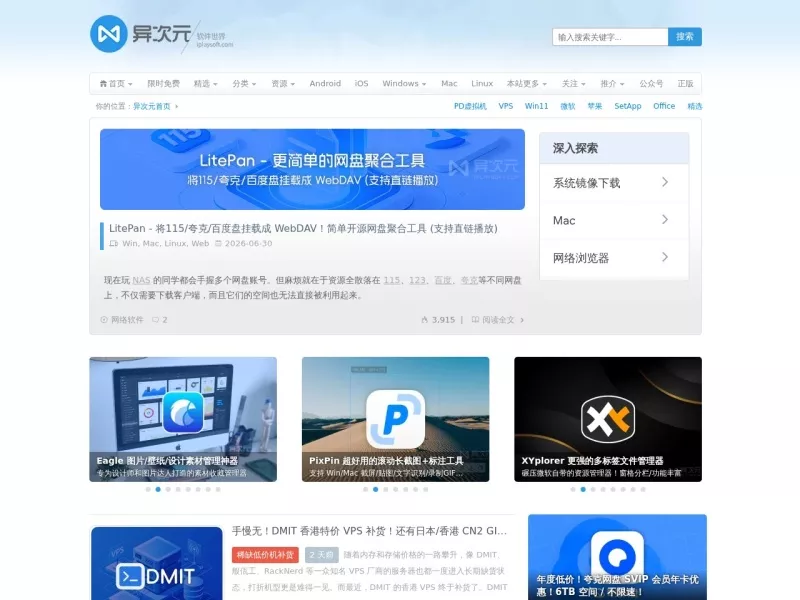Select the third dot under XYplorer carousel
This screenshot has width=800, height=600.
pos(593,489)
